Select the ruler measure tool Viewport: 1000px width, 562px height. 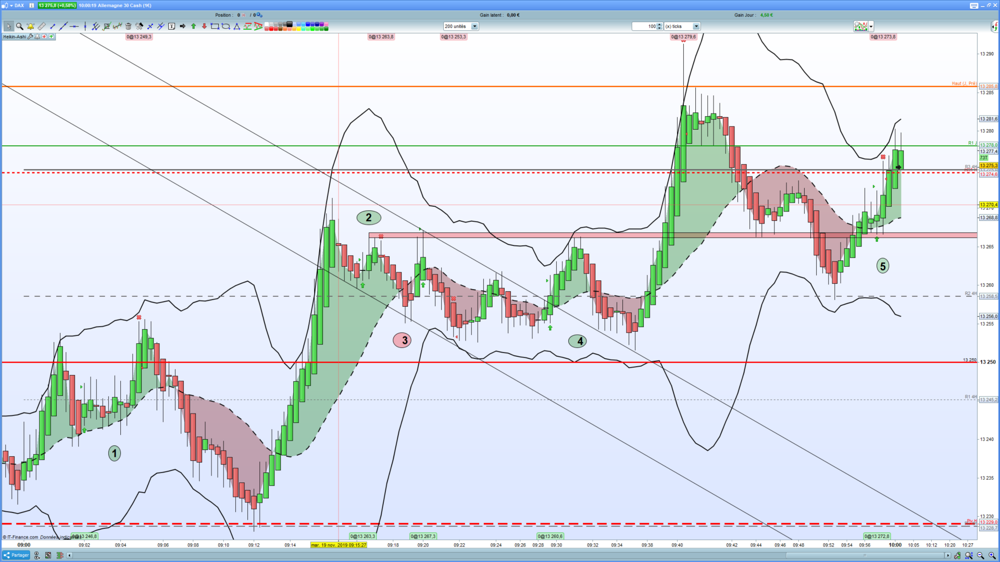tap(41, 26)
